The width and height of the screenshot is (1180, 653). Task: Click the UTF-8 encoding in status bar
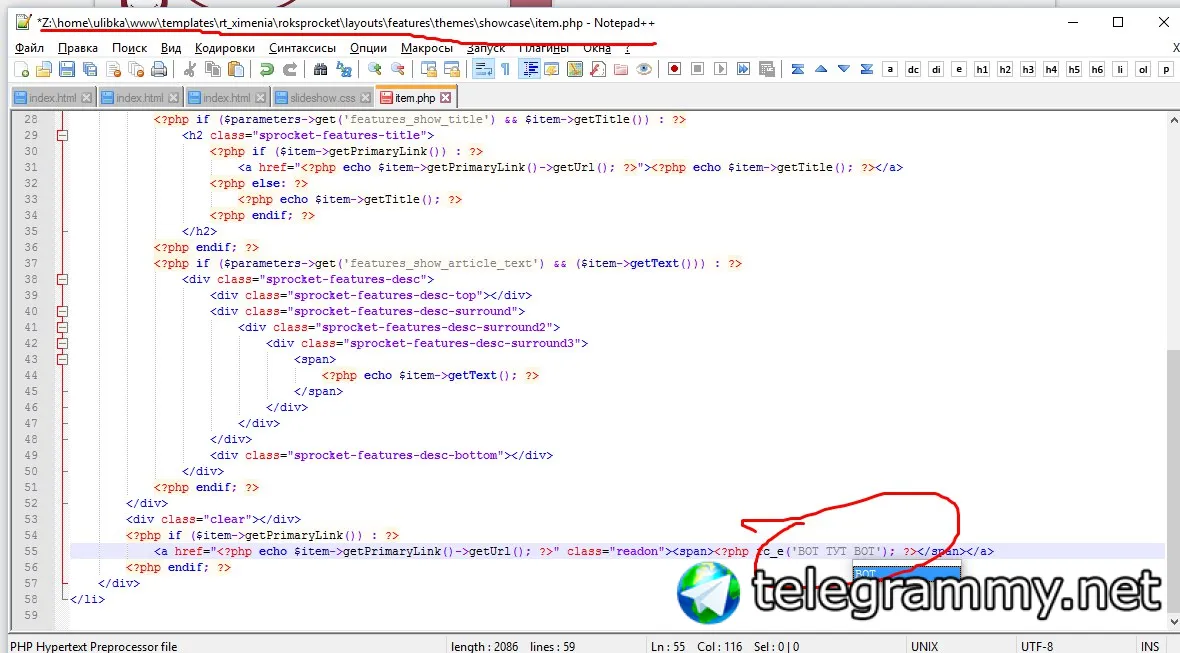point(1036,646)
